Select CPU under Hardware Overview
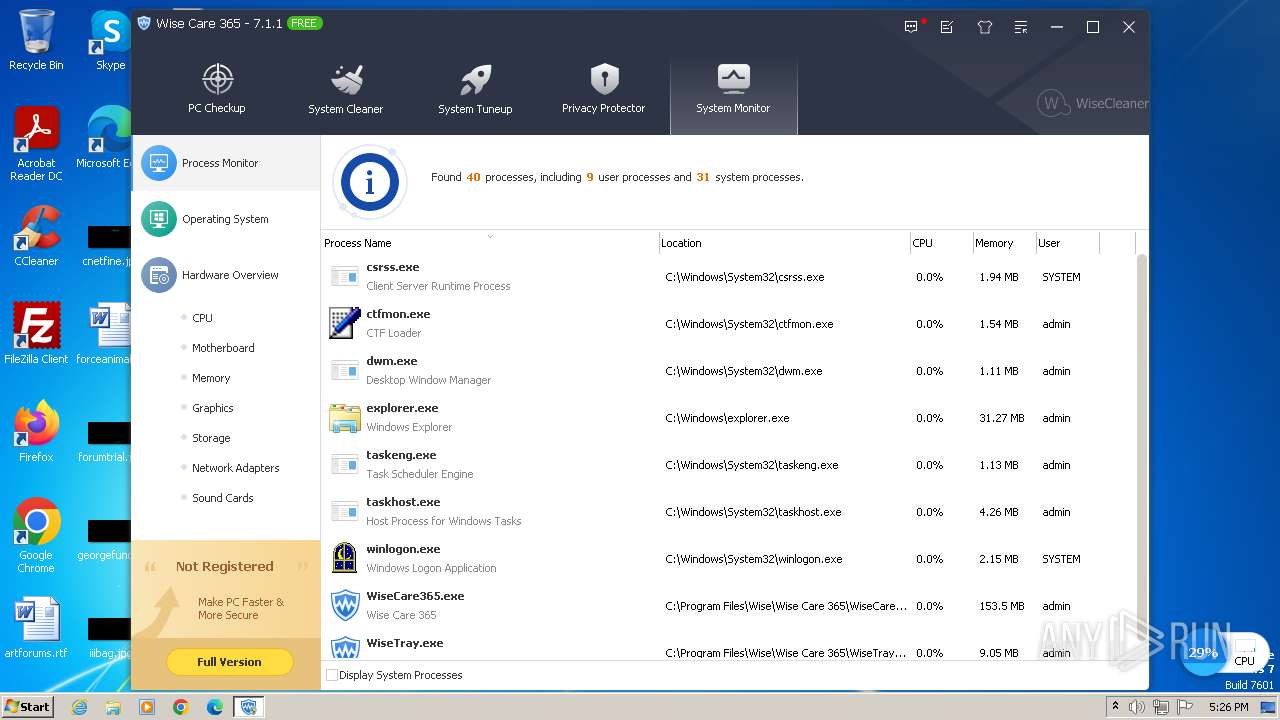 (202, 318)
